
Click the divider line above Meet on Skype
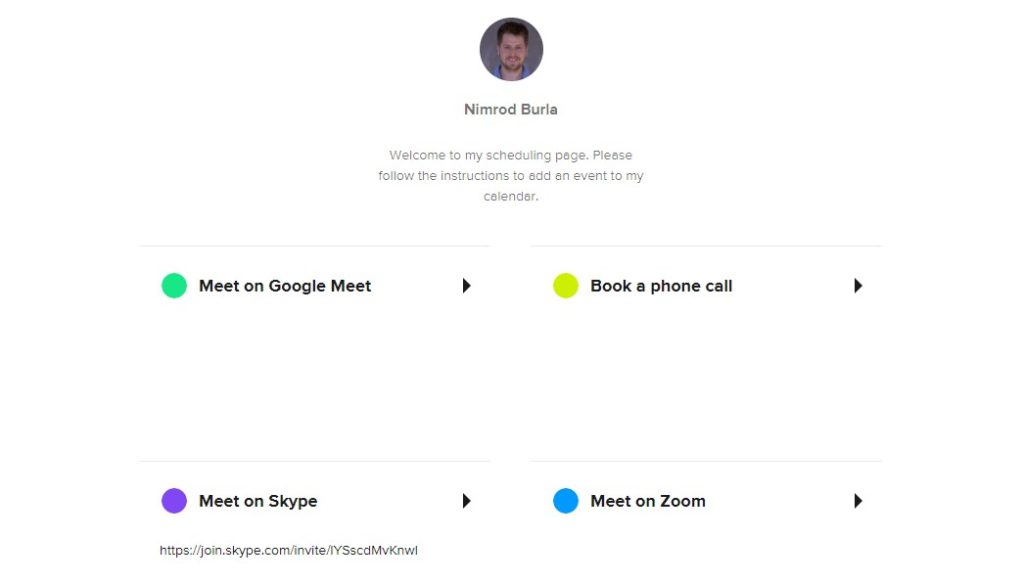click(x=315, y=461)
